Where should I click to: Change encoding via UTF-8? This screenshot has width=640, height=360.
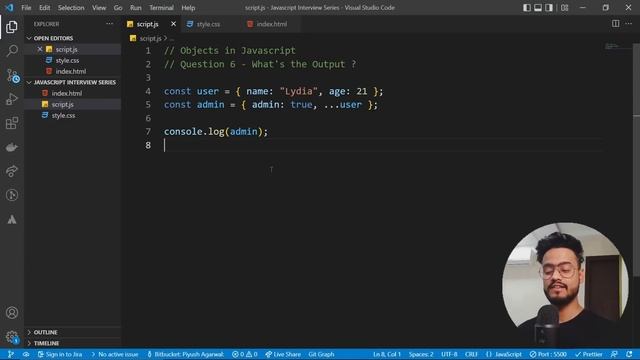pos(449,354)
